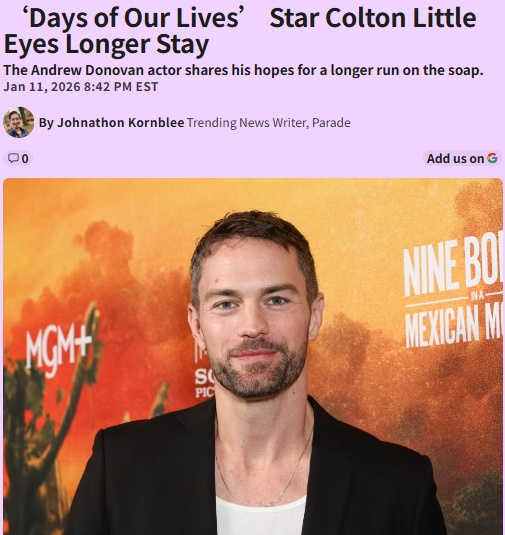Open Johnathon Kornblee author link
Screen dimensions: 505x535
(x=121, y=122)
